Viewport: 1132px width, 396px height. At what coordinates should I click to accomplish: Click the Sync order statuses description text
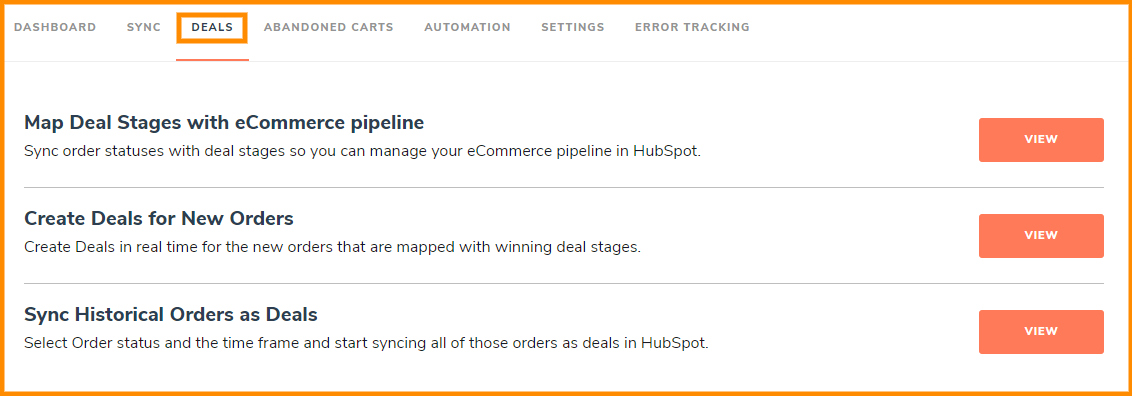[x=362, y=153]
